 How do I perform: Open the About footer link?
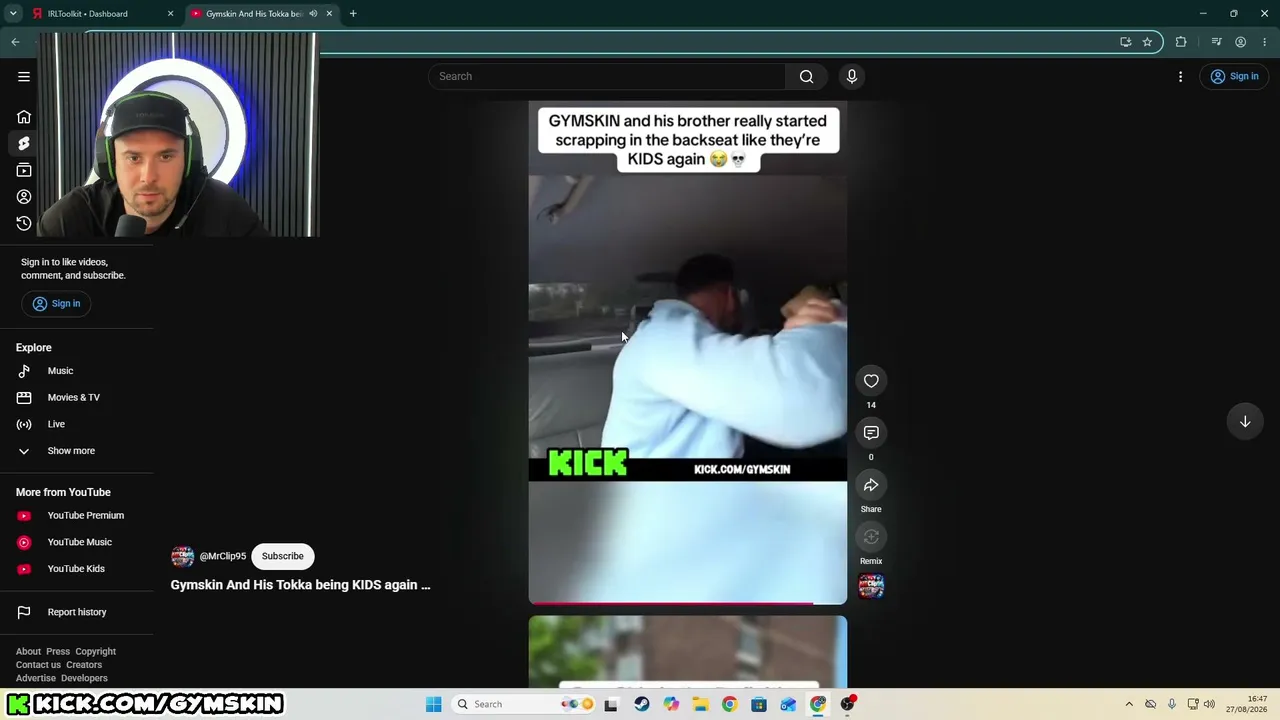click(x=28, y=652)
